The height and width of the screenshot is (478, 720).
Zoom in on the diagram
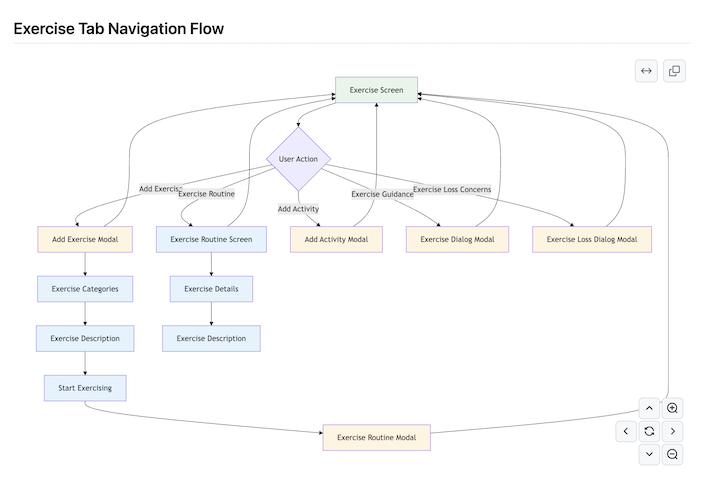[x=673, y=408]
